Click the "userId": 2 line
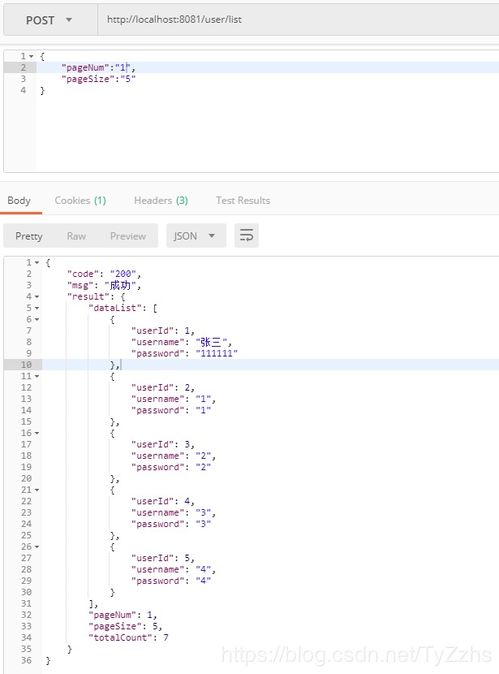Image resolution: width=499 pixels, height=674 pixels. coord(163,387)
